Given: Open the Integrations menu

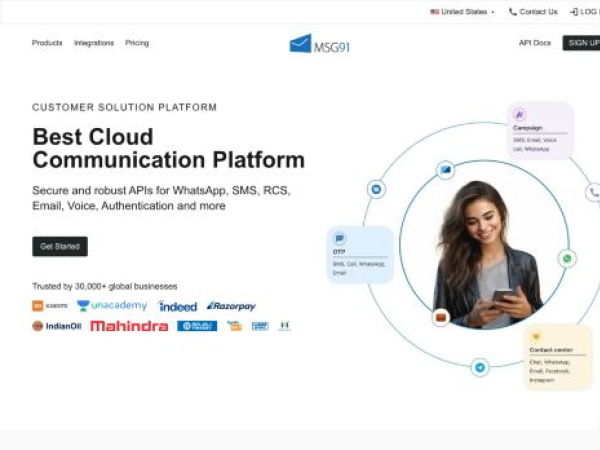Looking at the screenshot, I should [x=94, y=43].
